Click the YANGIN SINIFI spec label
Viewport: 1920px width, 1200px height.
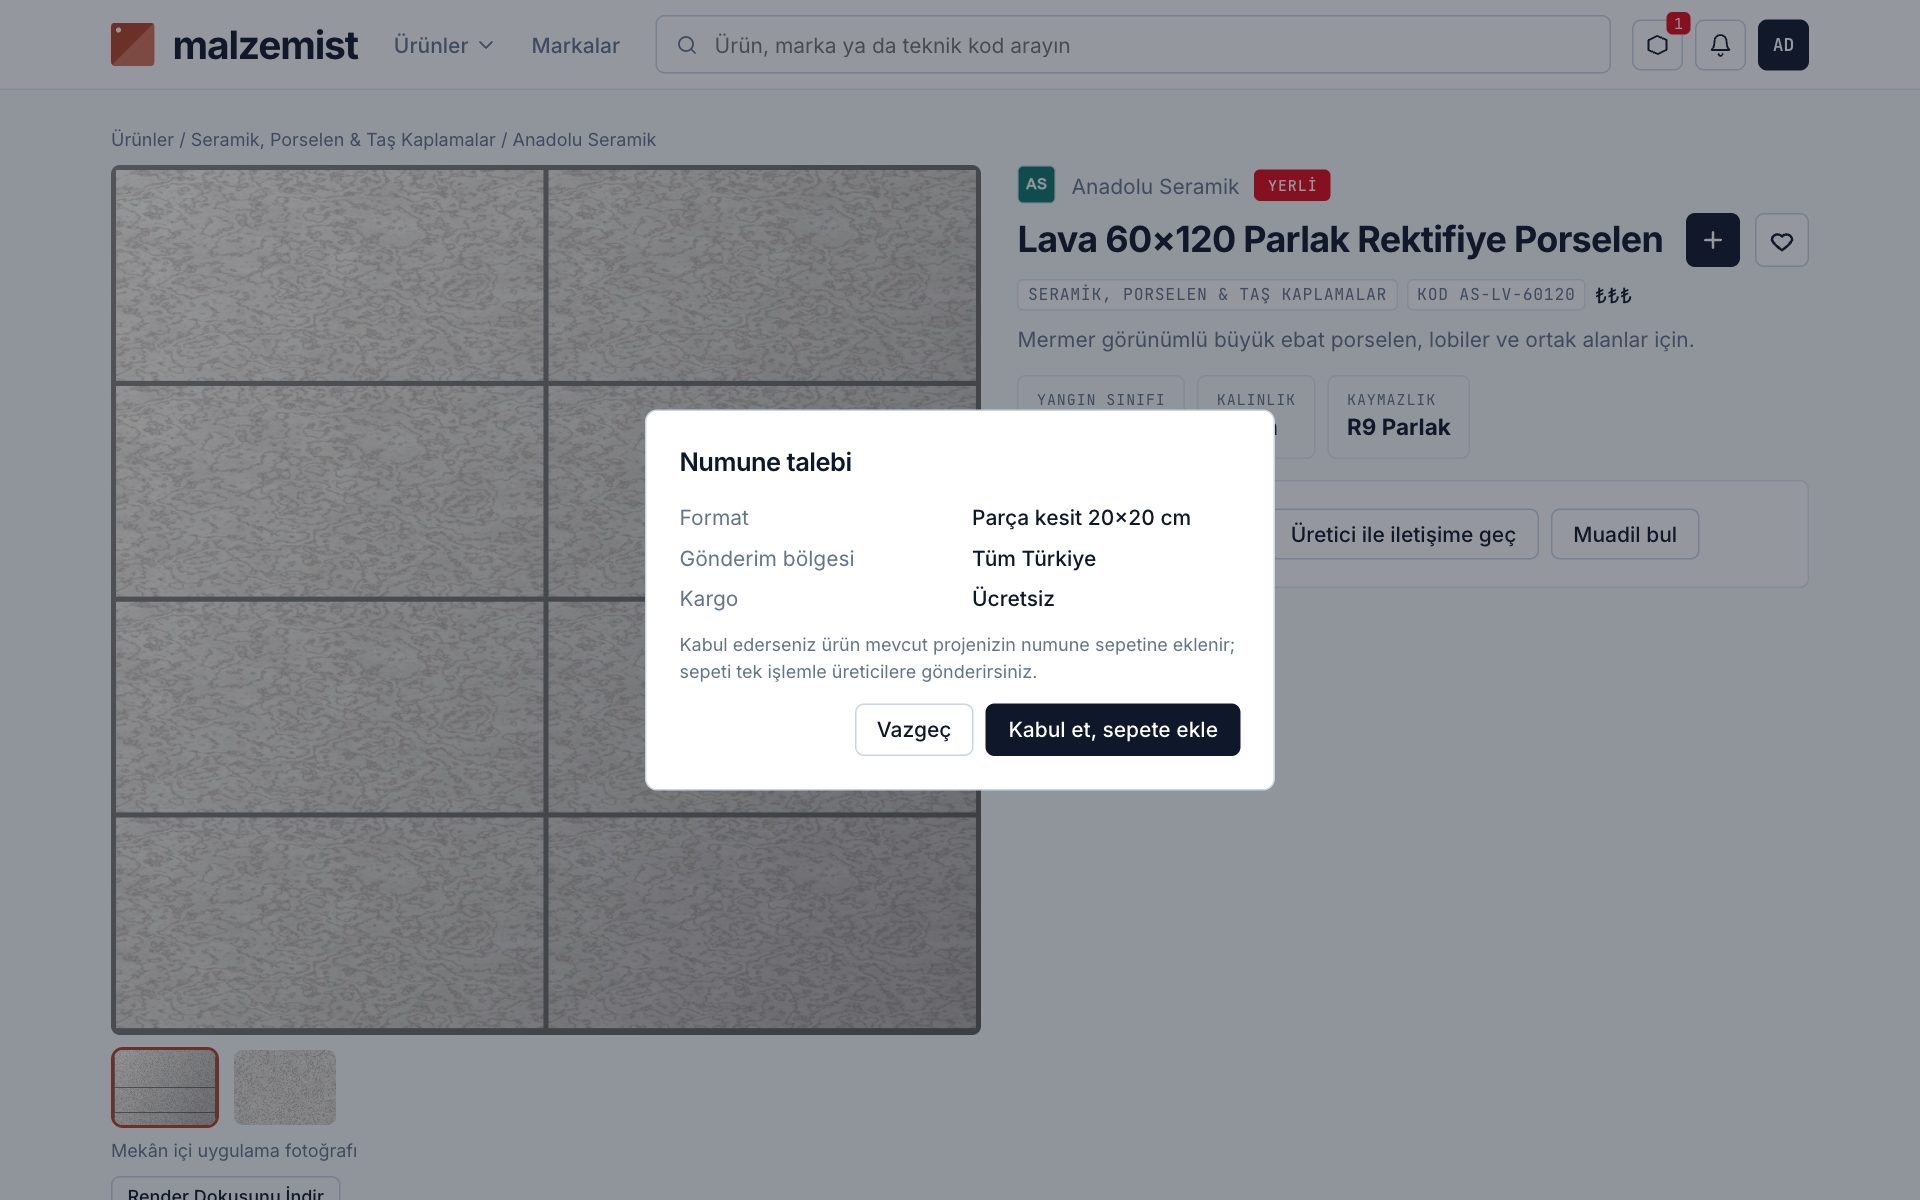(x=1100, y=400)
